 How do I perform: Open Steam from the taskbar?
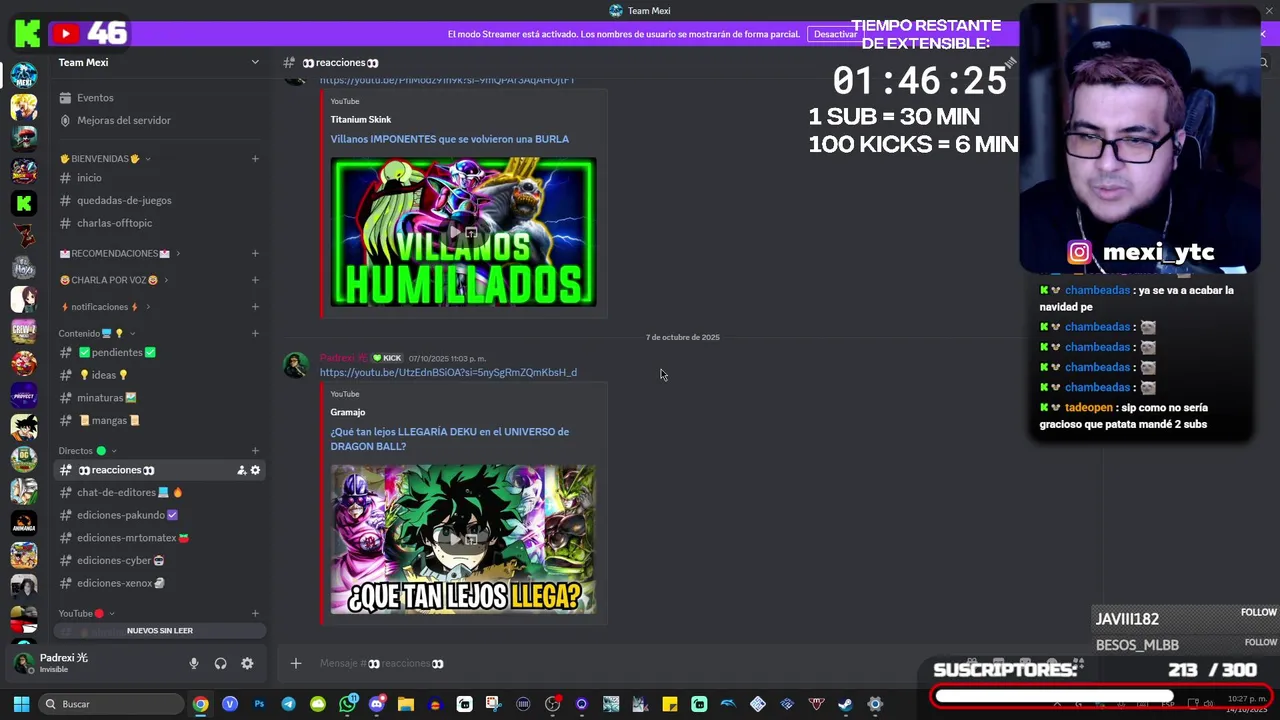(845, 704)
